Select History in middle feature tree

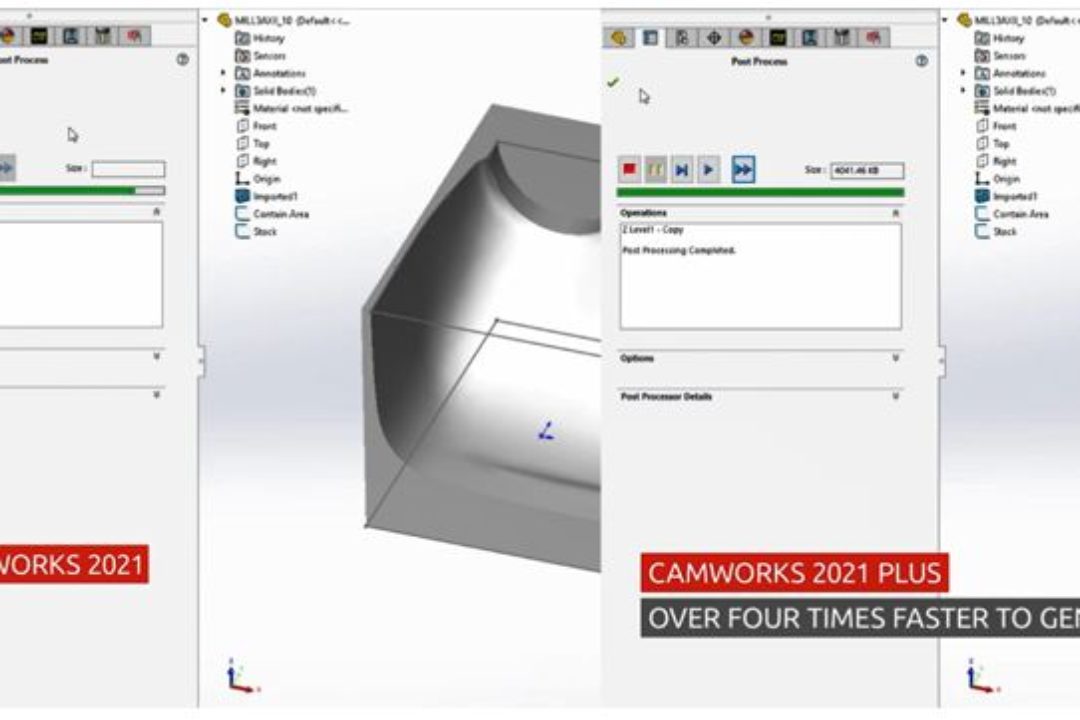[x=260, y=38]
